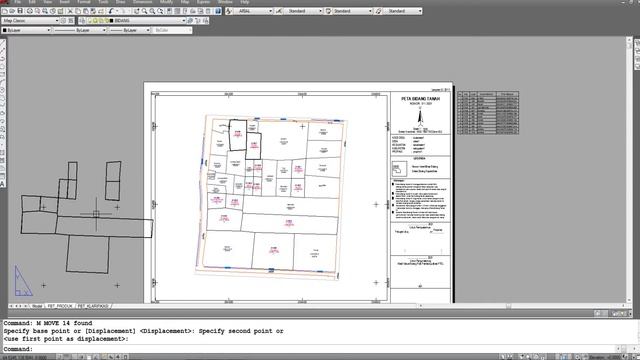Open the Modify menu

click(x=166, y=2)
